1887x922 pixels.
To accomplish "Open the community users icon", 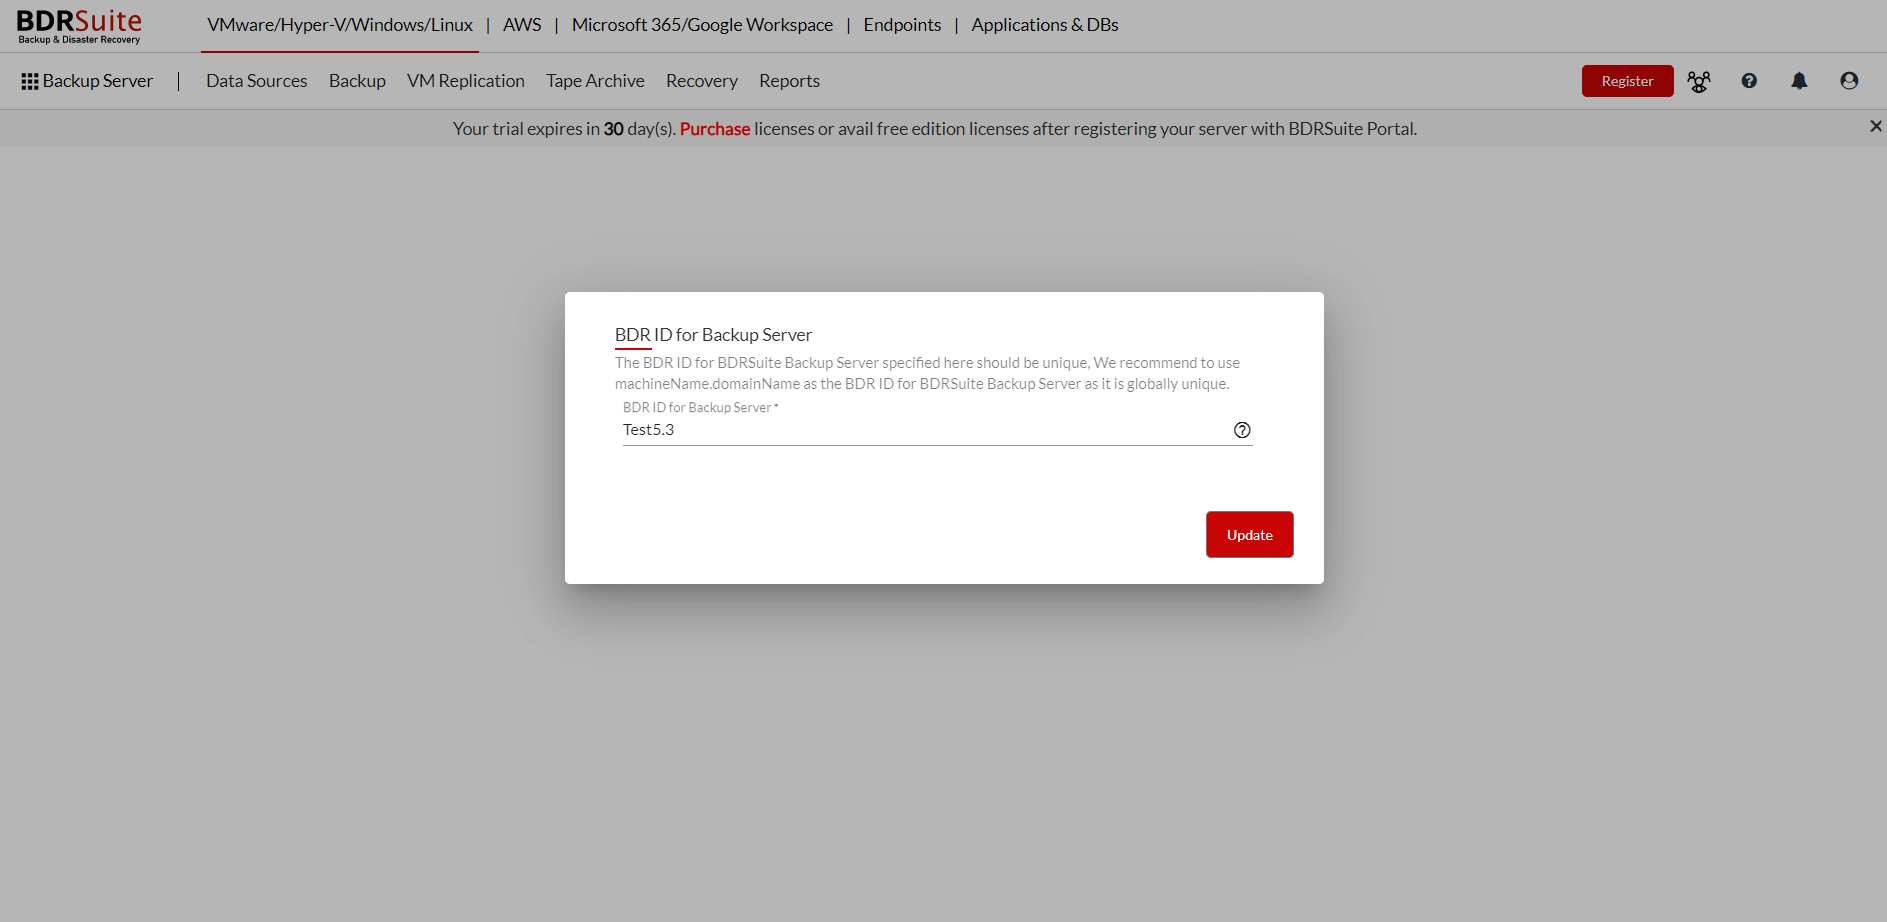I will coord(1699,81).
